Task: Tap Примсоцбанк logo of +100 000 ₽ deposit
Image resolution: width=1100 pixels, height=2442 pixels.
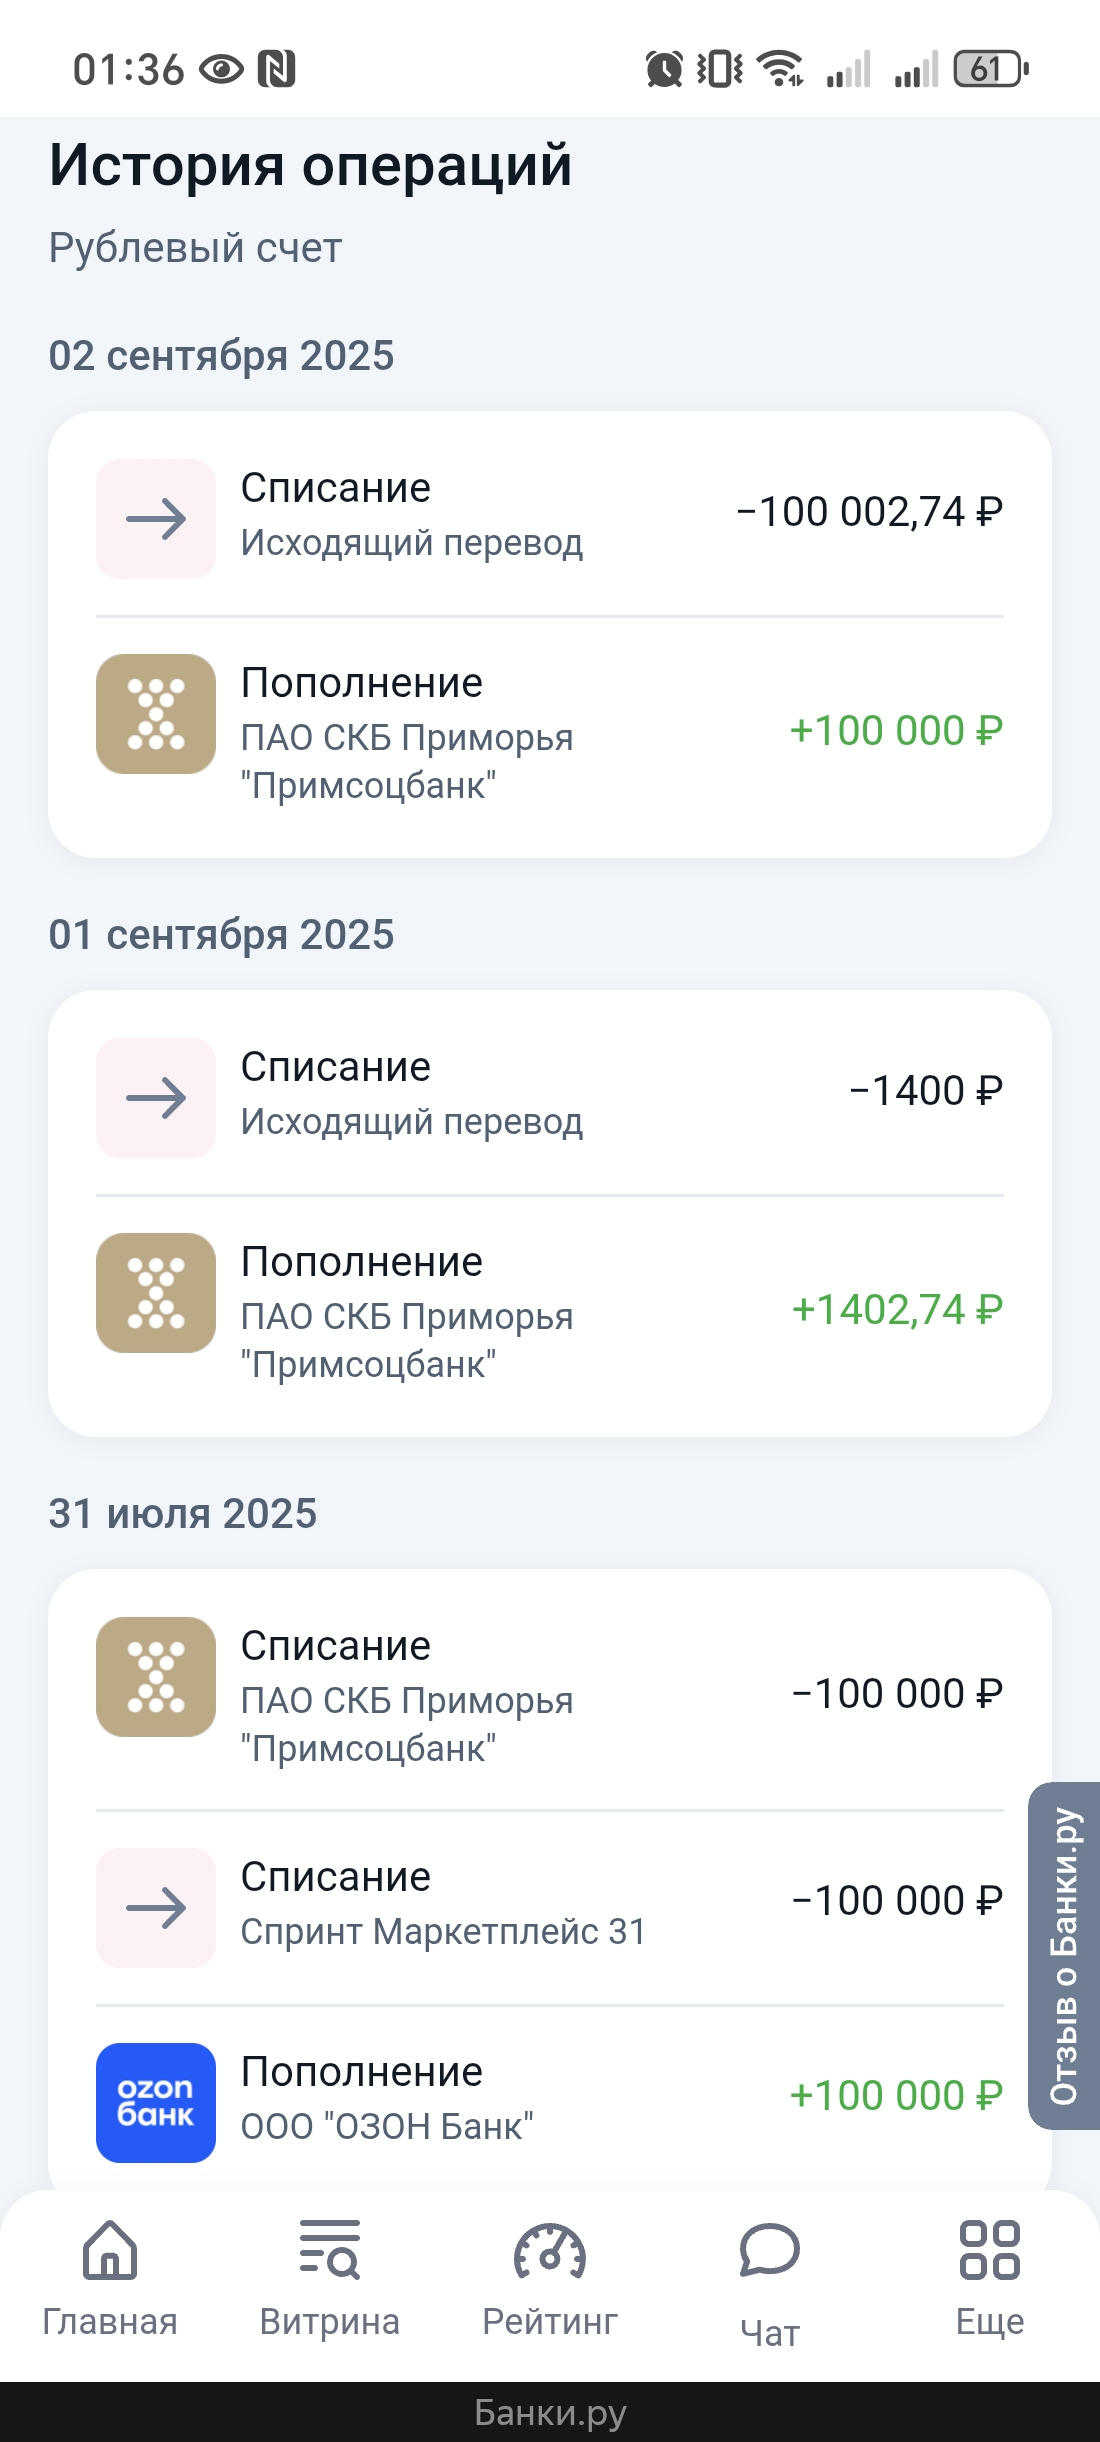Action: [x=156, y=714]
